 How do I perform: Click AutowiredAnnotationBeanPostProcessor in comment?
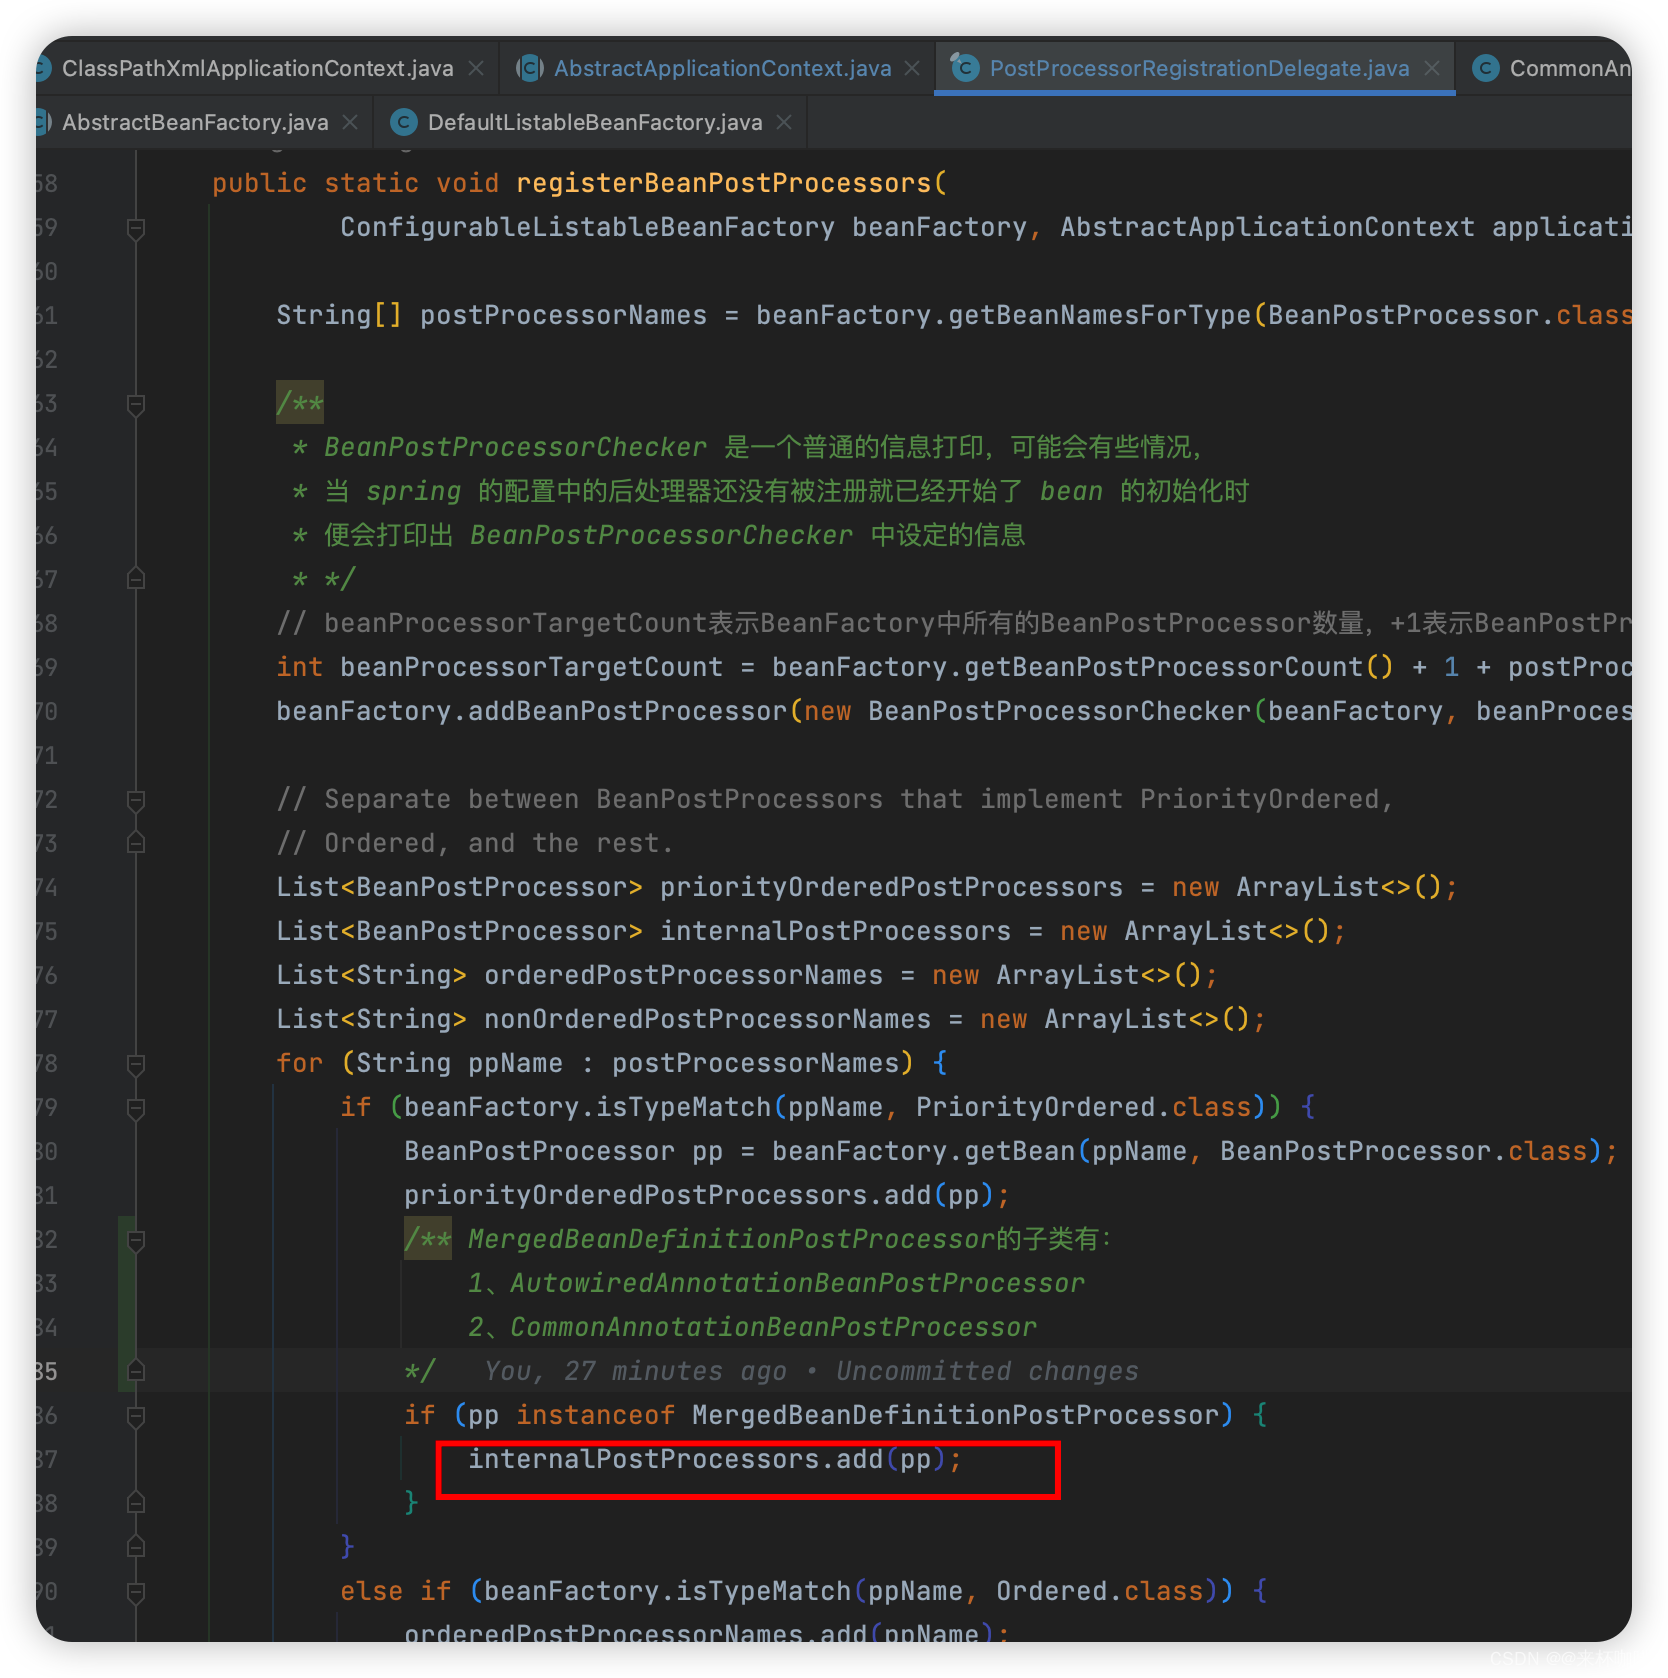click(797, 1283)
